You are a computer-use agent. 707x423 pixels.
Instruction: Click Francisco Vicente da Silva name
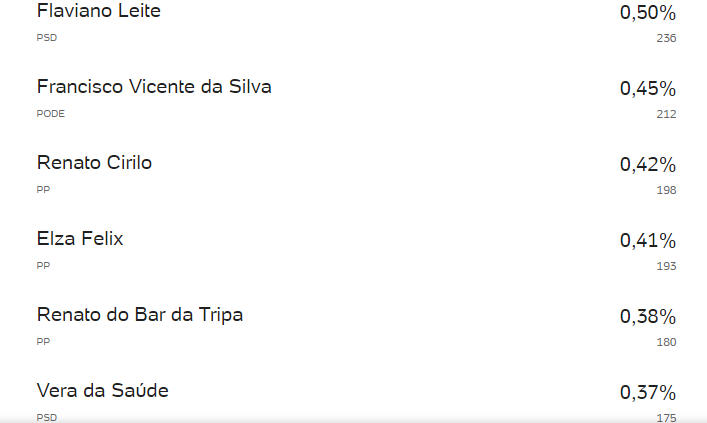(154, 87)
